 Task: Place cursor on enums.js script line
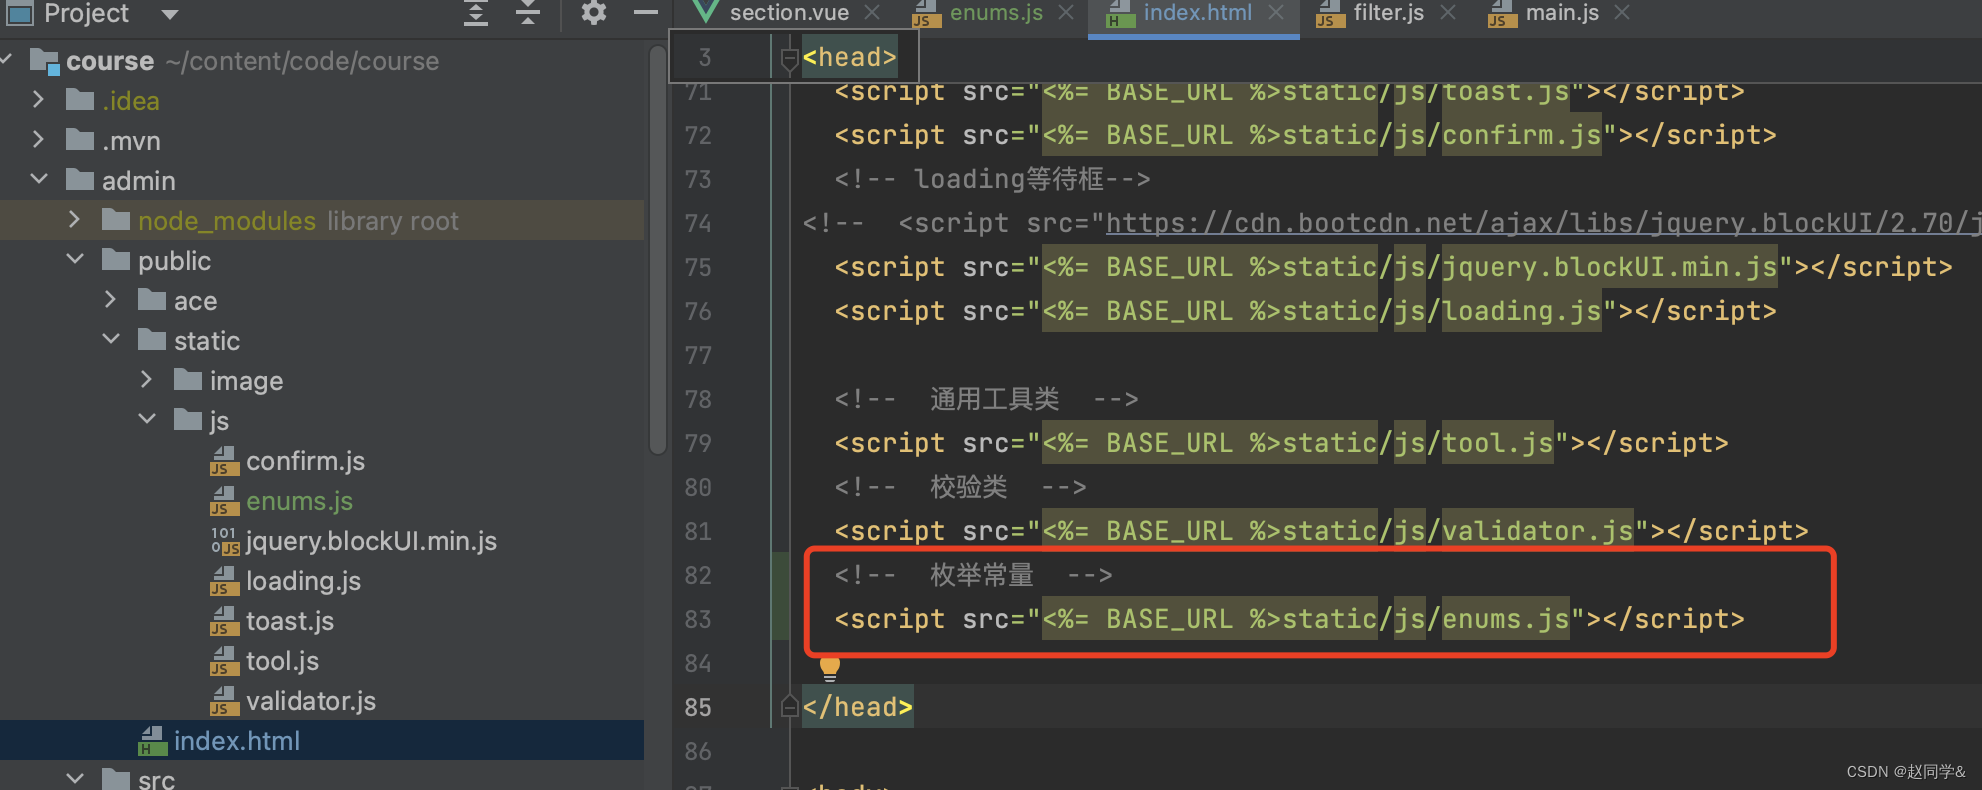pos(1289,619)
